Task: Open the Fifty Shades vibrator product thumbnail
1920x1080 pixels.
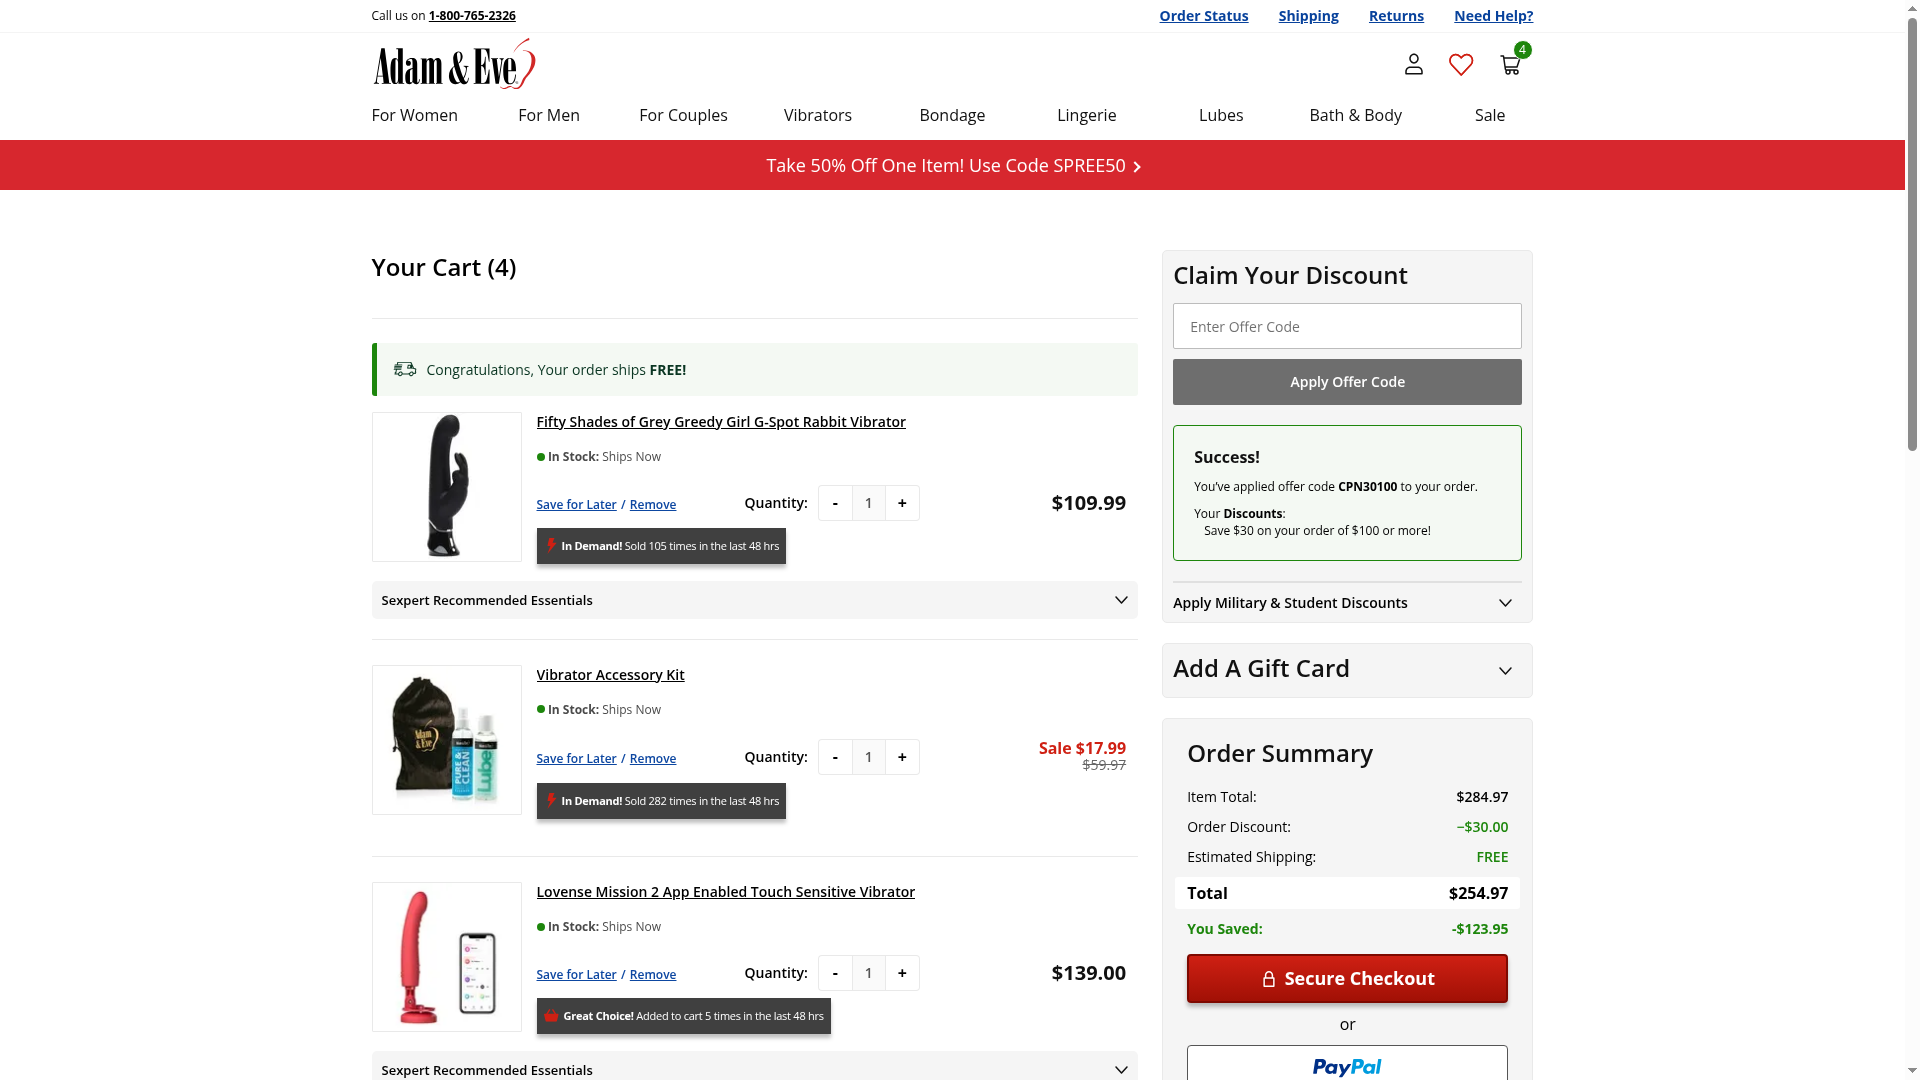Action: [447, 487]
